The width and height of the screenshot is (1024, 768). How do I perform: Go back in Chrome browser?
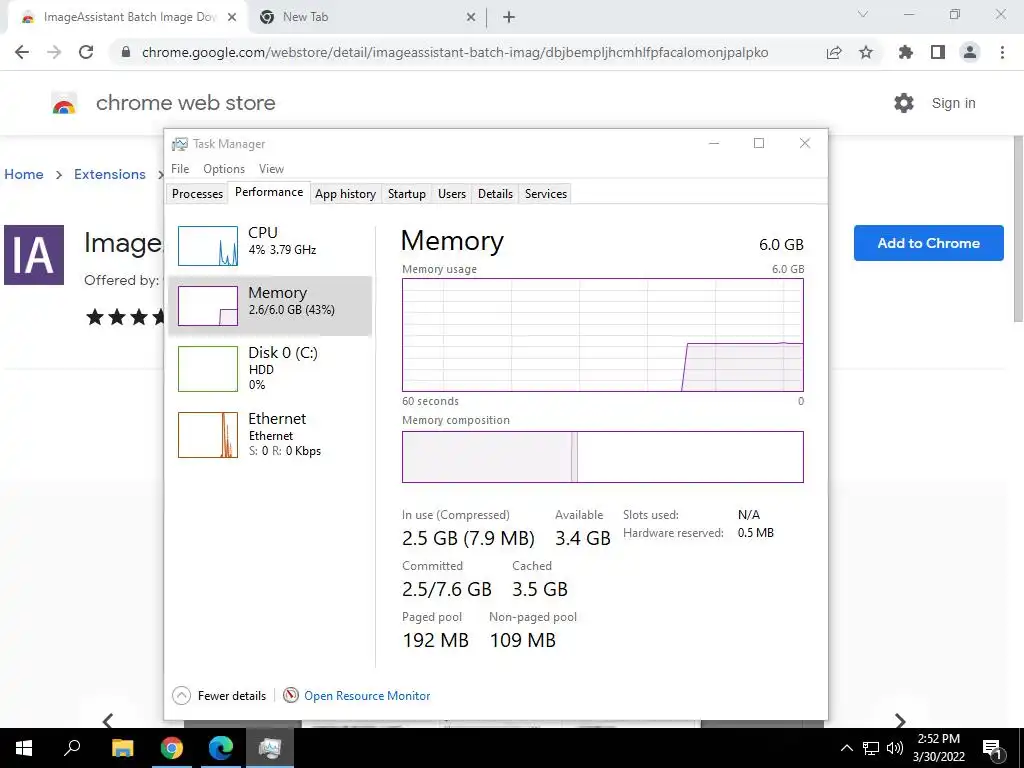click(x=22, y=52)
